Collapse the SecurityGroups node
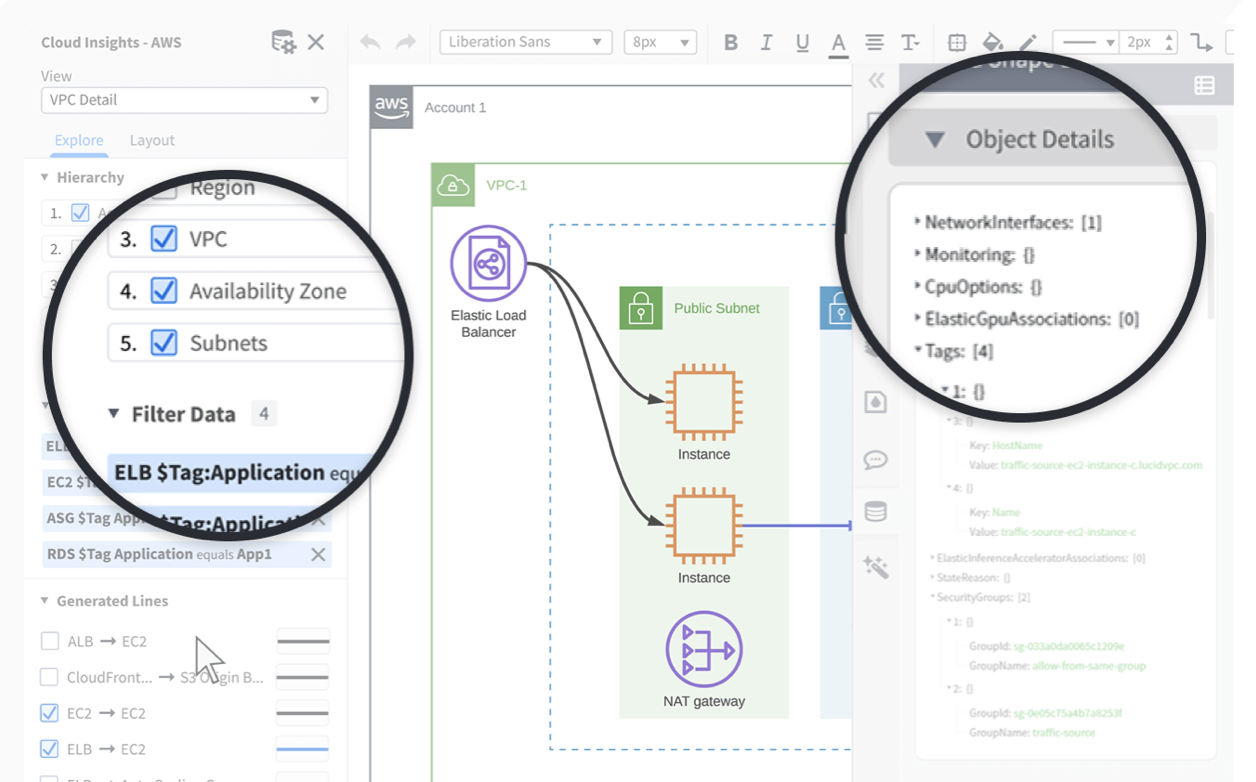 point(932,597)
